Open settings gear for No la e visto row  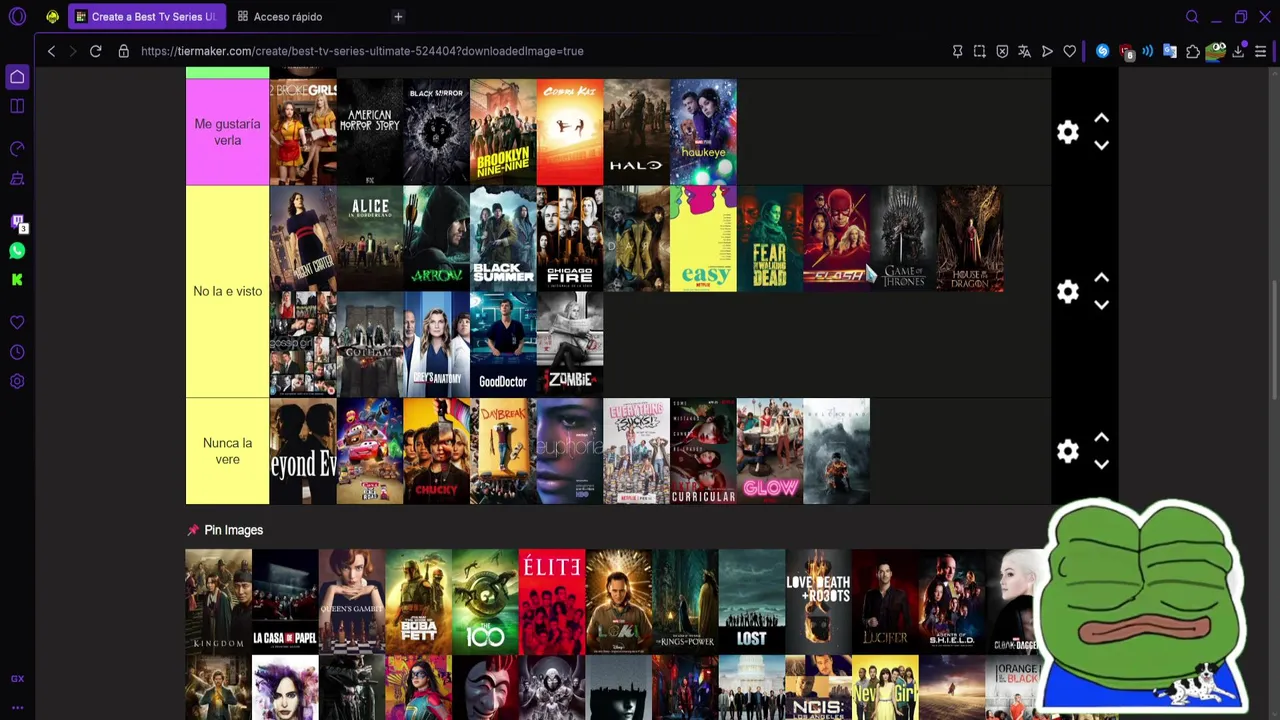(1068, 291)
